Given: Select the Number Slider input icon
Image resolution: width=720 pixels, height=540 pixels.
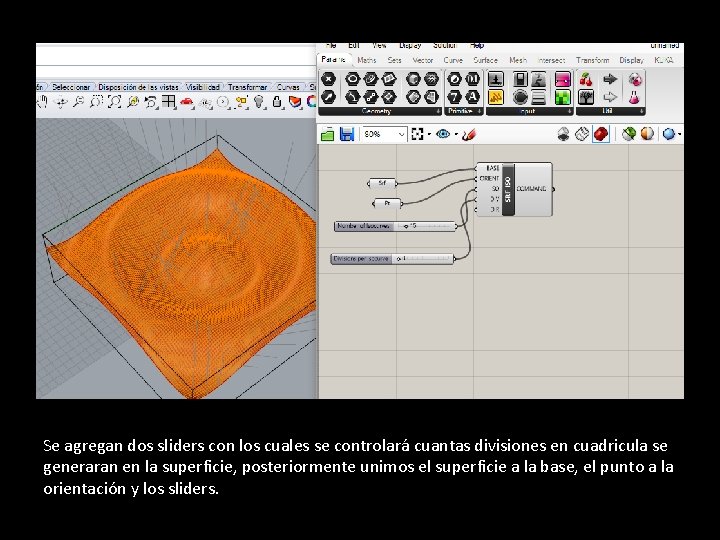Looking at the screenshot, I should coord(495,79).
